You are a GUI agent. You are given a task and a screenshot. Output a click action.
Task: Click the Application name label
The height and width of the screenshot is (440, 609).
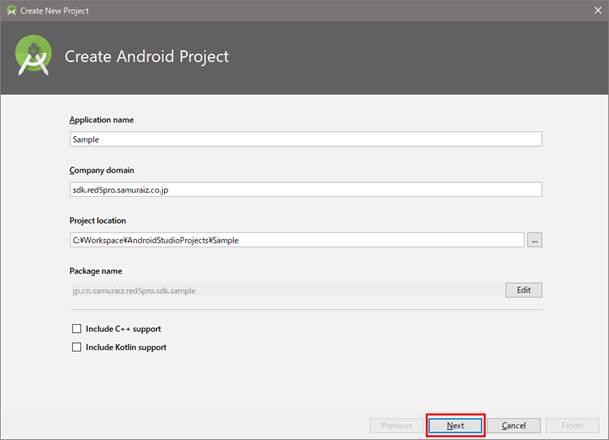(101, 120)
